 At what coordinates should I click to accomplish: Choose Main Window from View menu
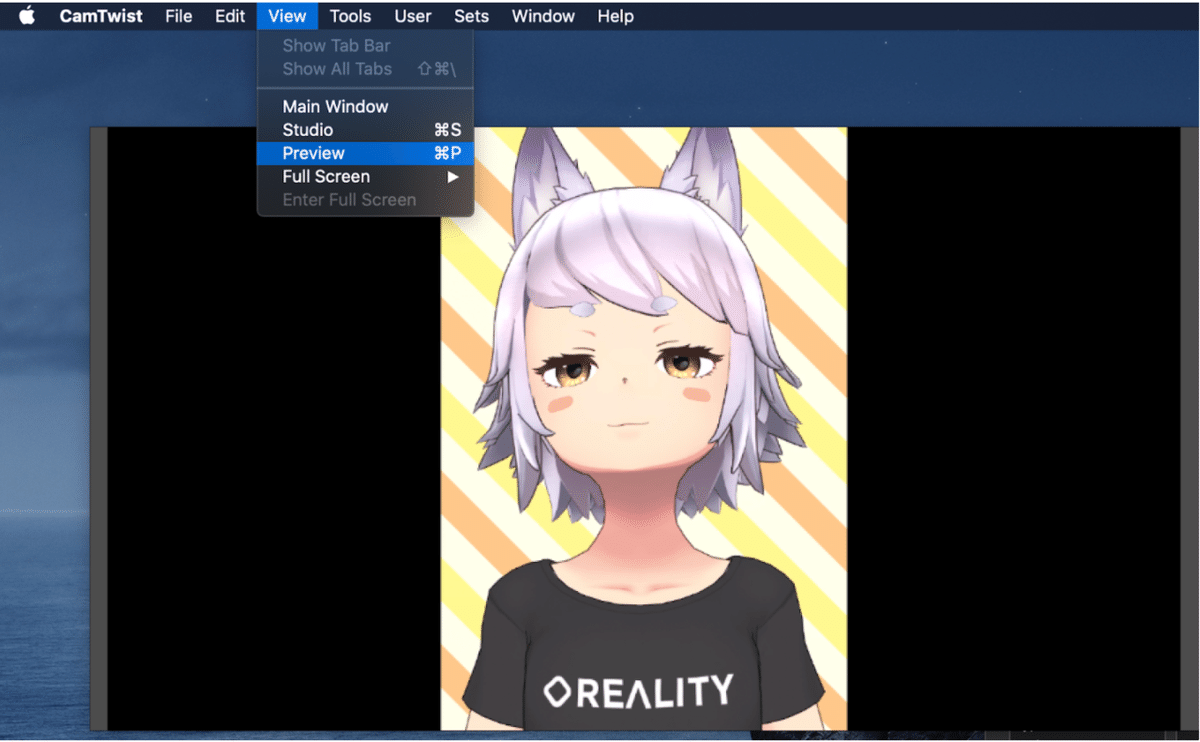(x=365, y=106)
